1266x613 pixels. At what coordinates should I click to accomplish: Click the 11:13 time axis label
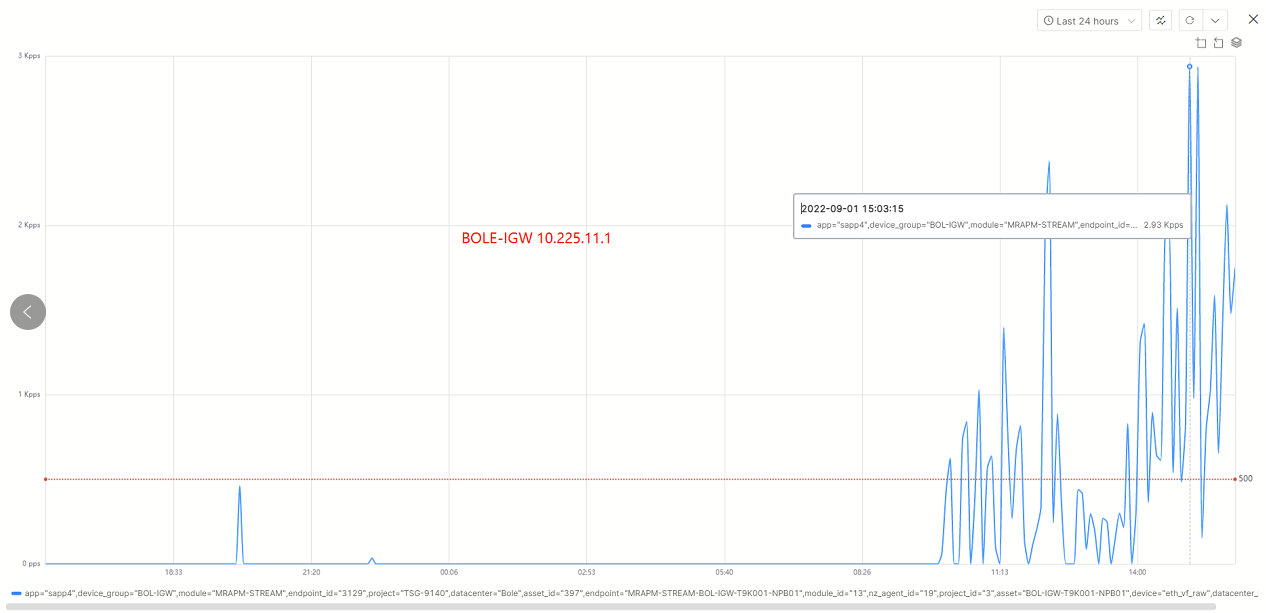pos(999,573)
